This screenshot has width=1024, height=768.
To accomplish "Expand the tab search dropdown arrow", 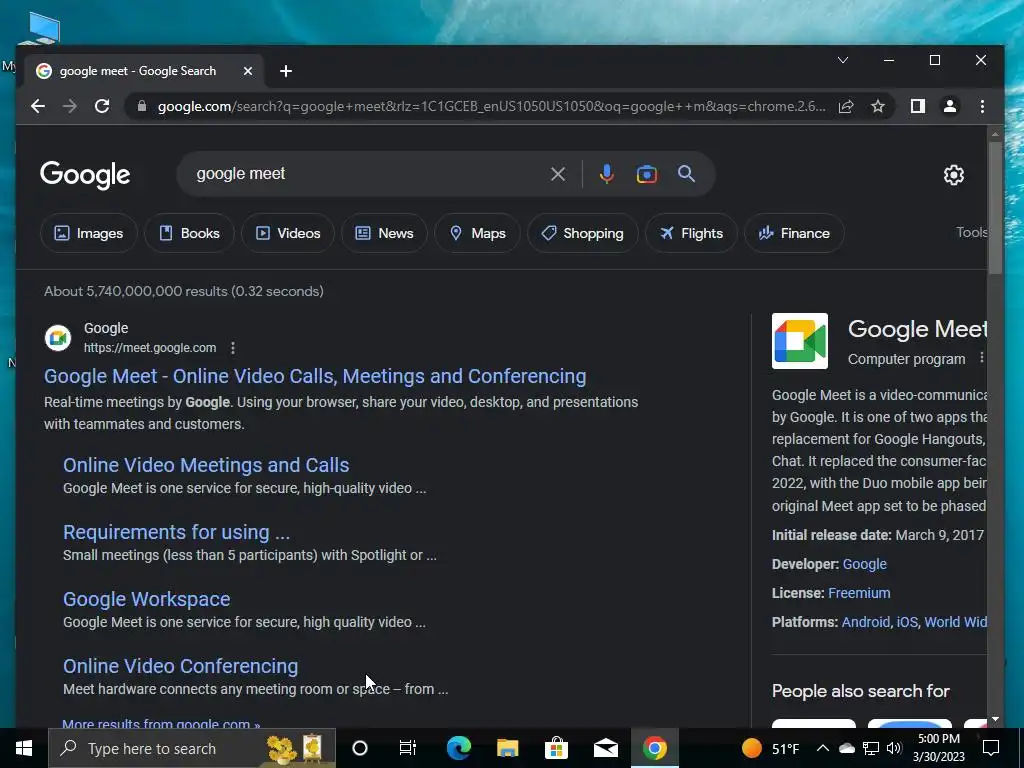I will pyautogui.click(x=842, y=60).
